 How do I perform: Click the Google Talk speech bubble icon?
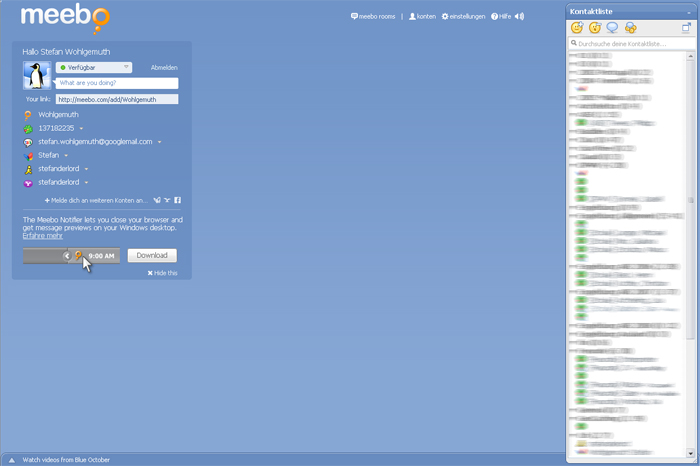click(28, 142)
